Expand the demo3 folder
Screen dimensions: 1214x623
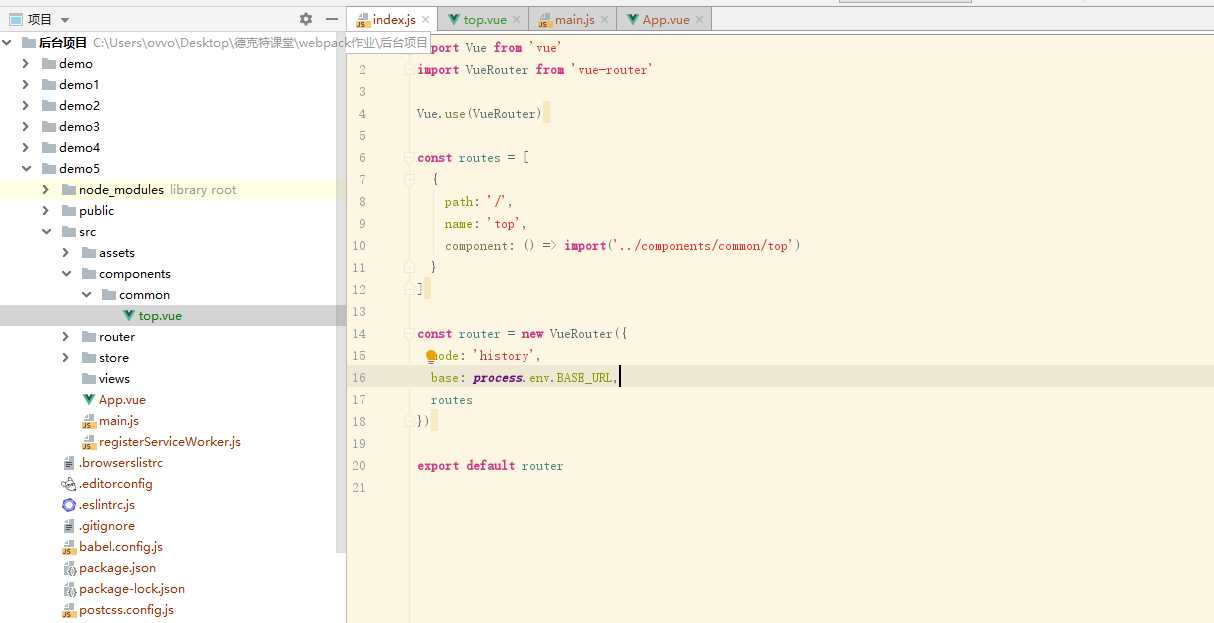(26, 127)
